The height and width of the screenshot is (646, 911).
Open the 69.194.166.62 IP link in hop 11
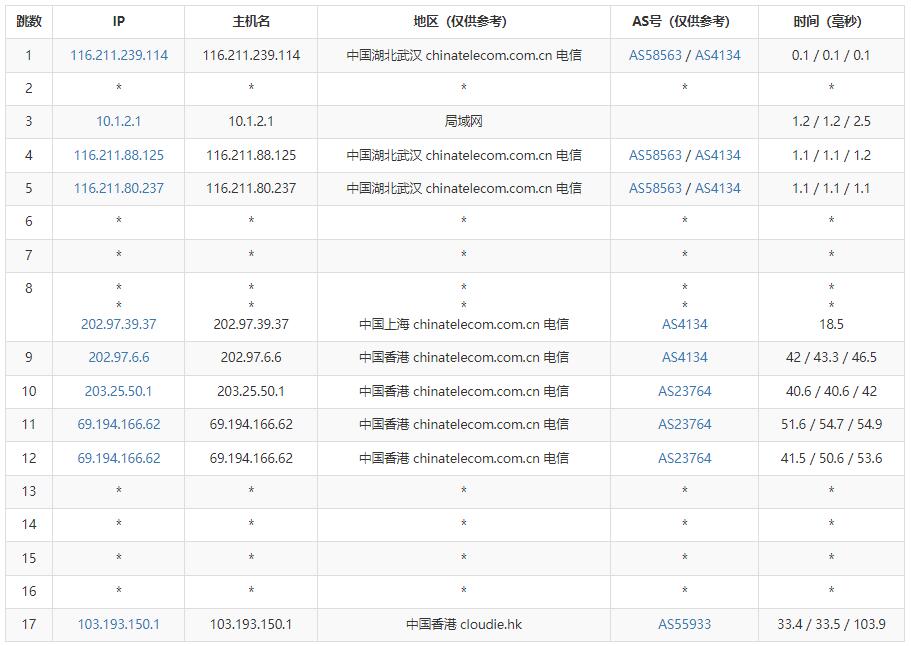(119, 424)
